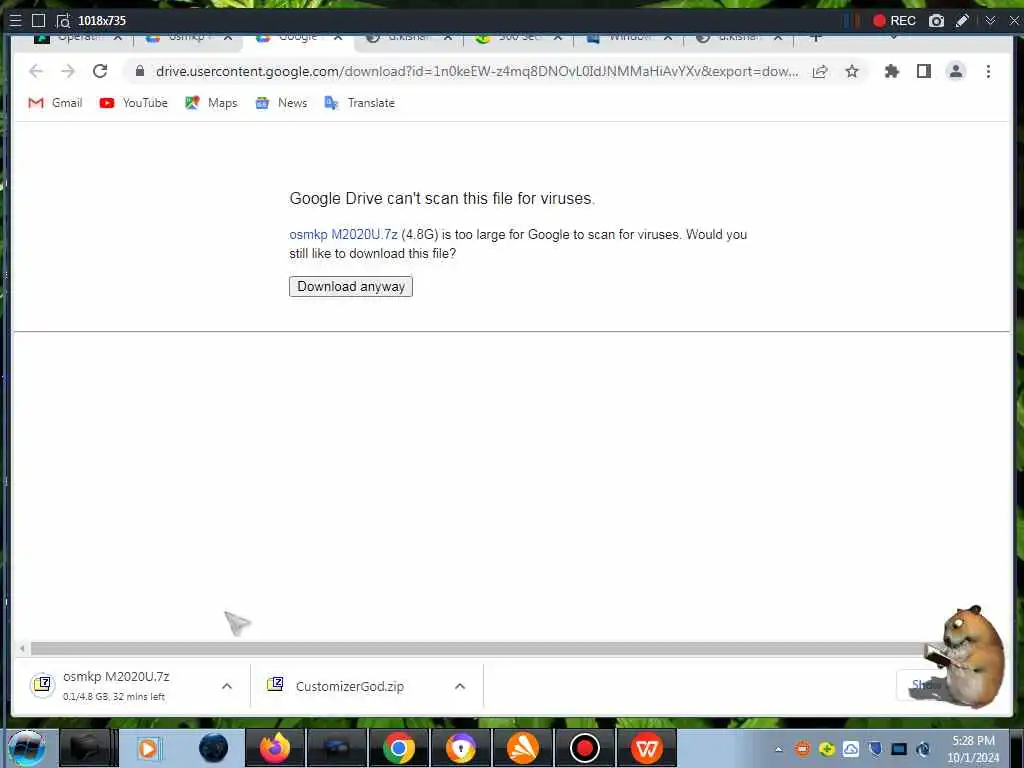Click the share page icon in address bar
1024x768 pixels.
click(820, 71)
